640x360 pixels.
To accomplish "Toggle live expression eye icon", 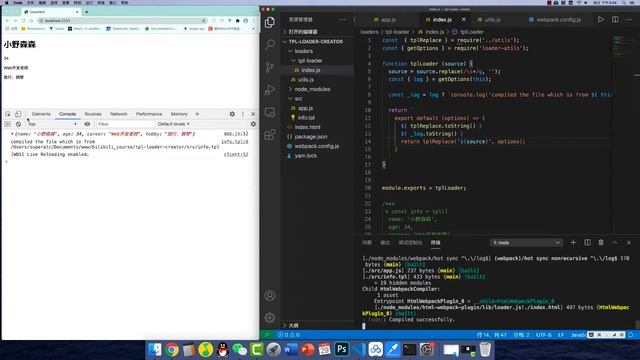I will [x=87, y=124].
